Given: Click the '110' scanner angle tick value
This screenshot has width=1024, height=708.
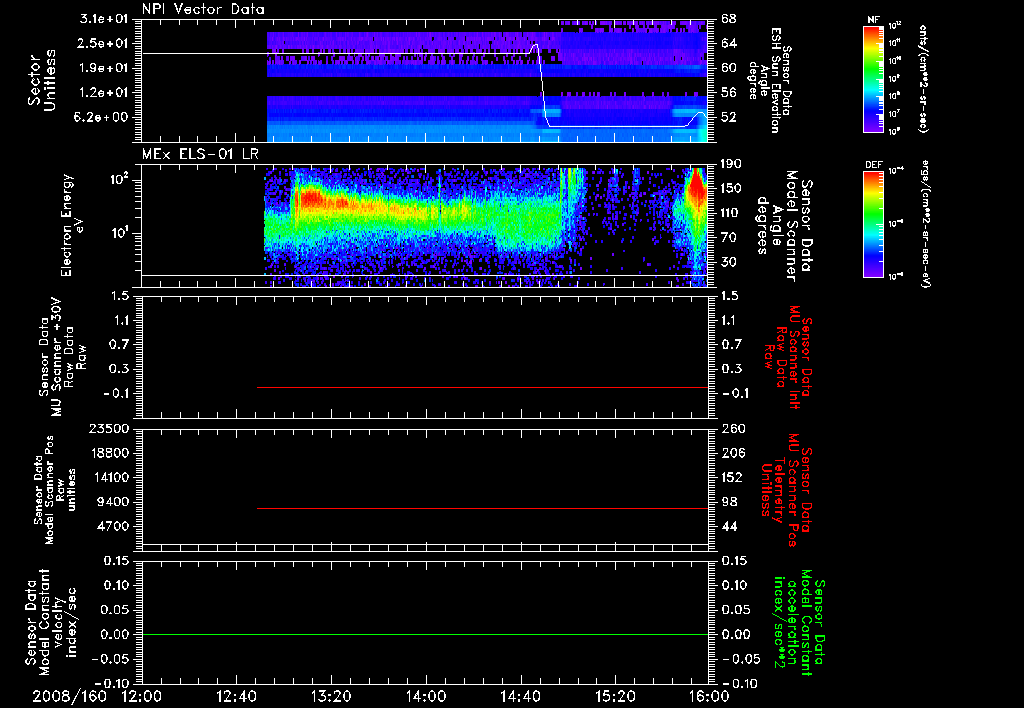Looking at the screenshot, I should click(731, 213).
